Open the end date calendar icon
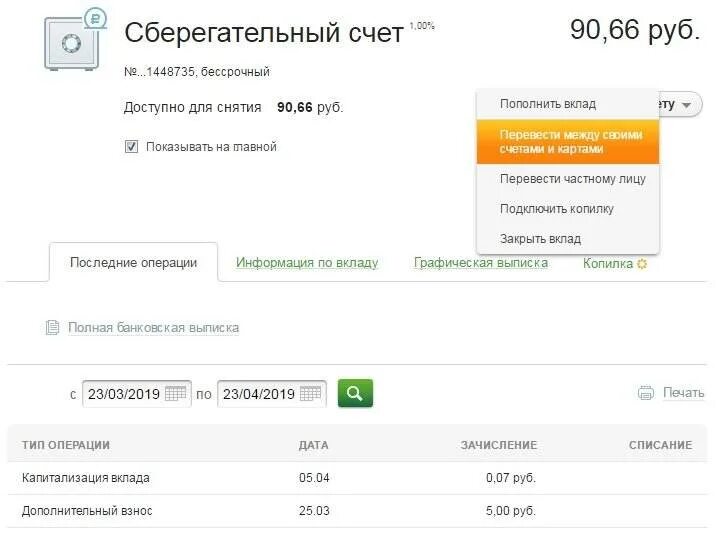Screen dimensions: 718x549 click(x=310, y=393)
